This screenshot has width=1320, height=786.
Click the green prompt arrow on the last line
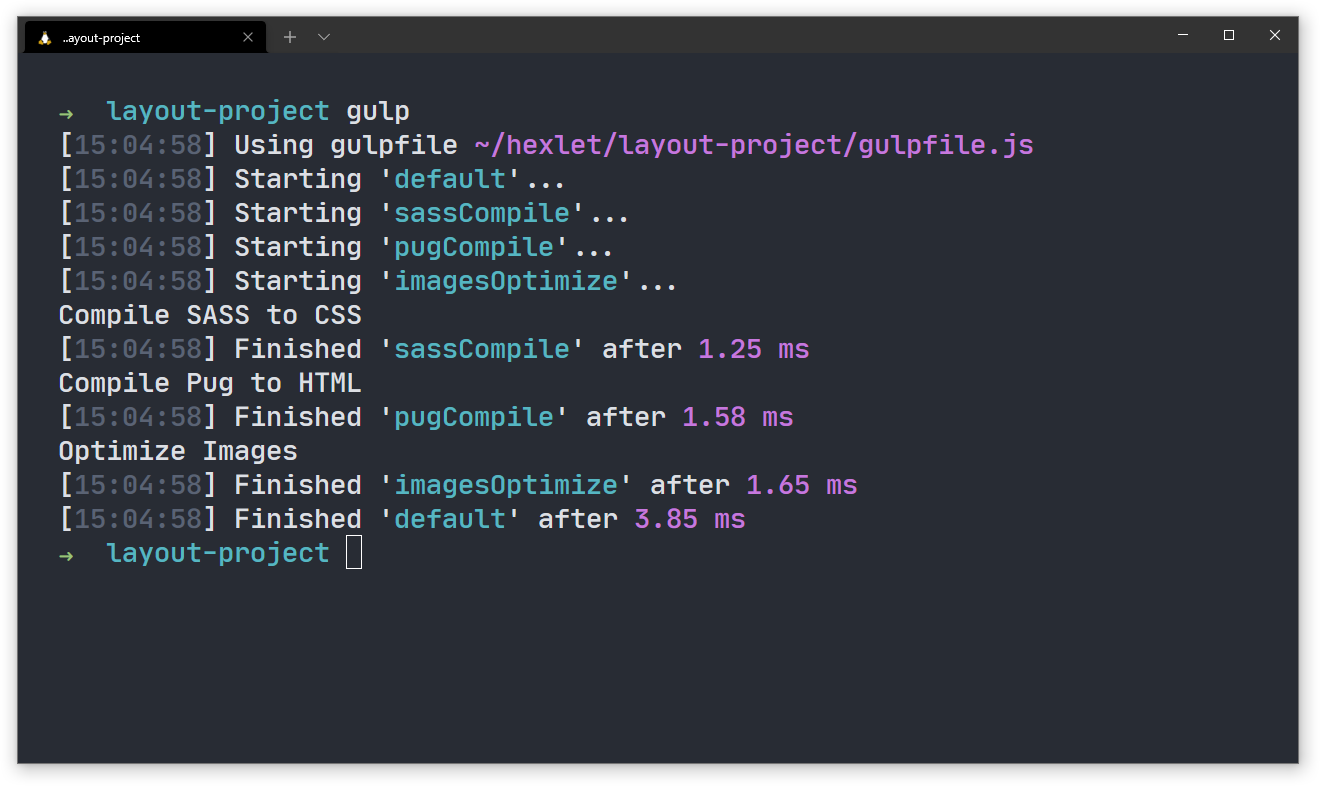click(67, 554)
